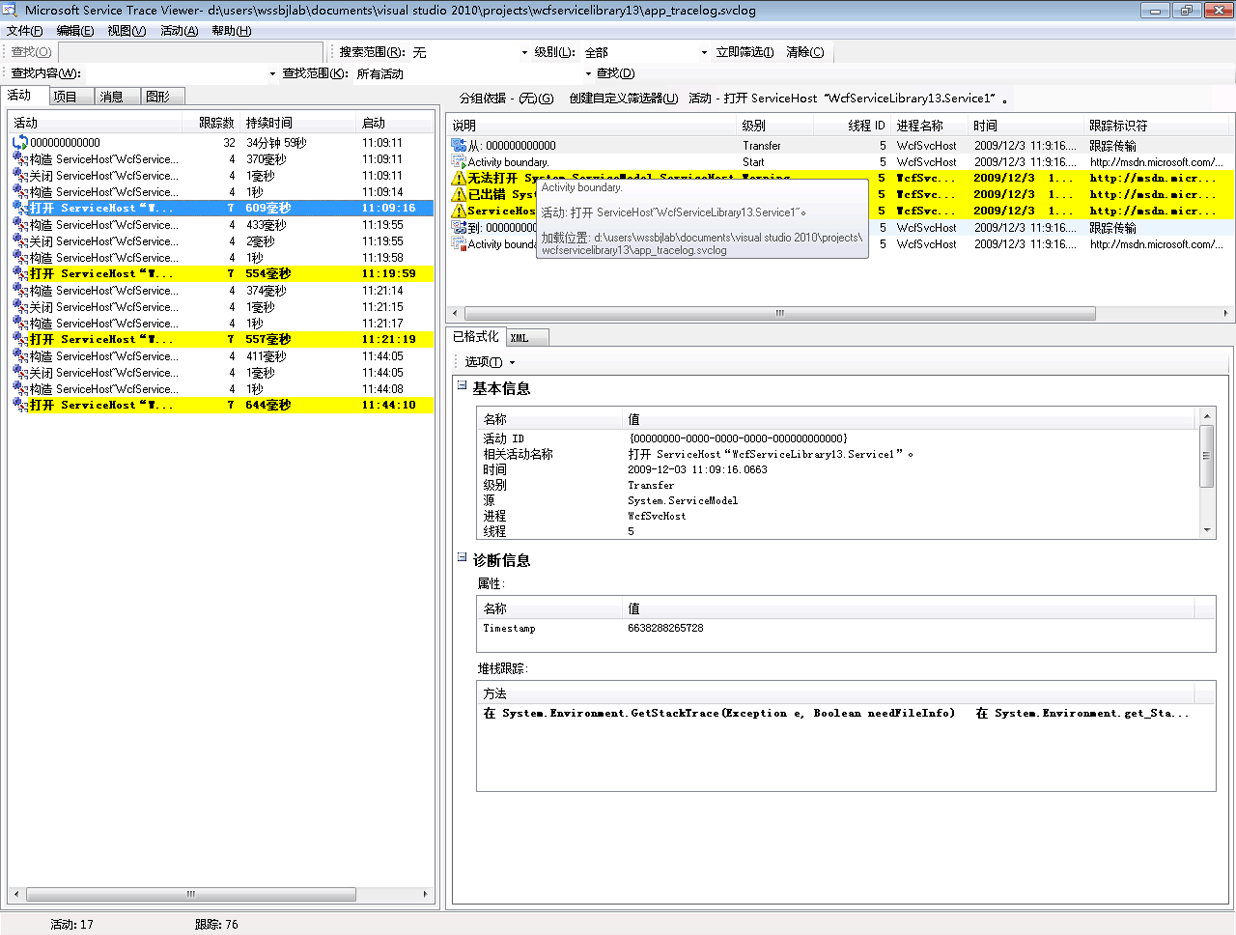
Task: Switch to the 图形 tab
Action: click(x=158, y=97)
